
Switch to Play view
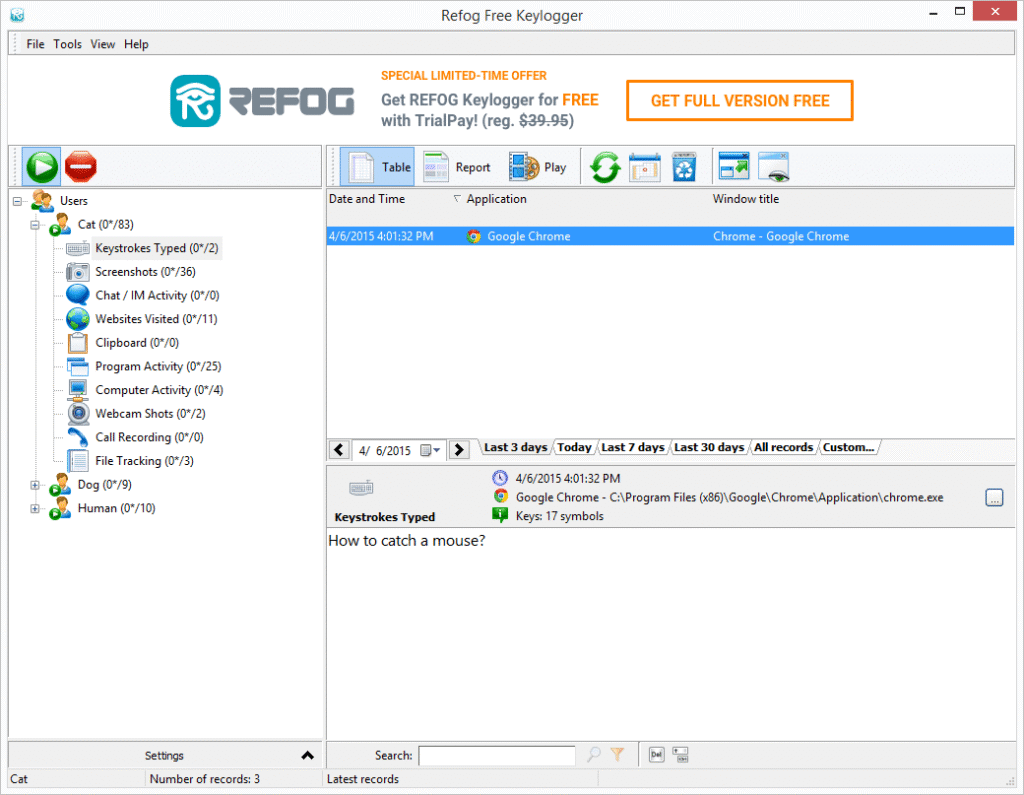pos(535,166)
